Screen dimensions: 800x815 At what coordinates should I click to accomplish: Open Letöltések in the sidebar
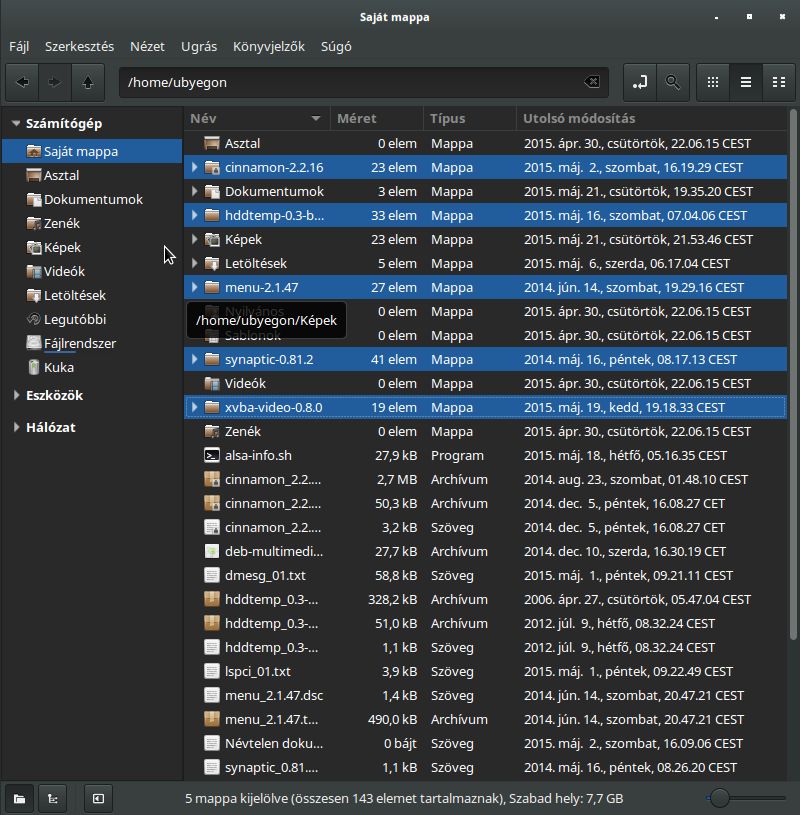[x=92, y=295]
